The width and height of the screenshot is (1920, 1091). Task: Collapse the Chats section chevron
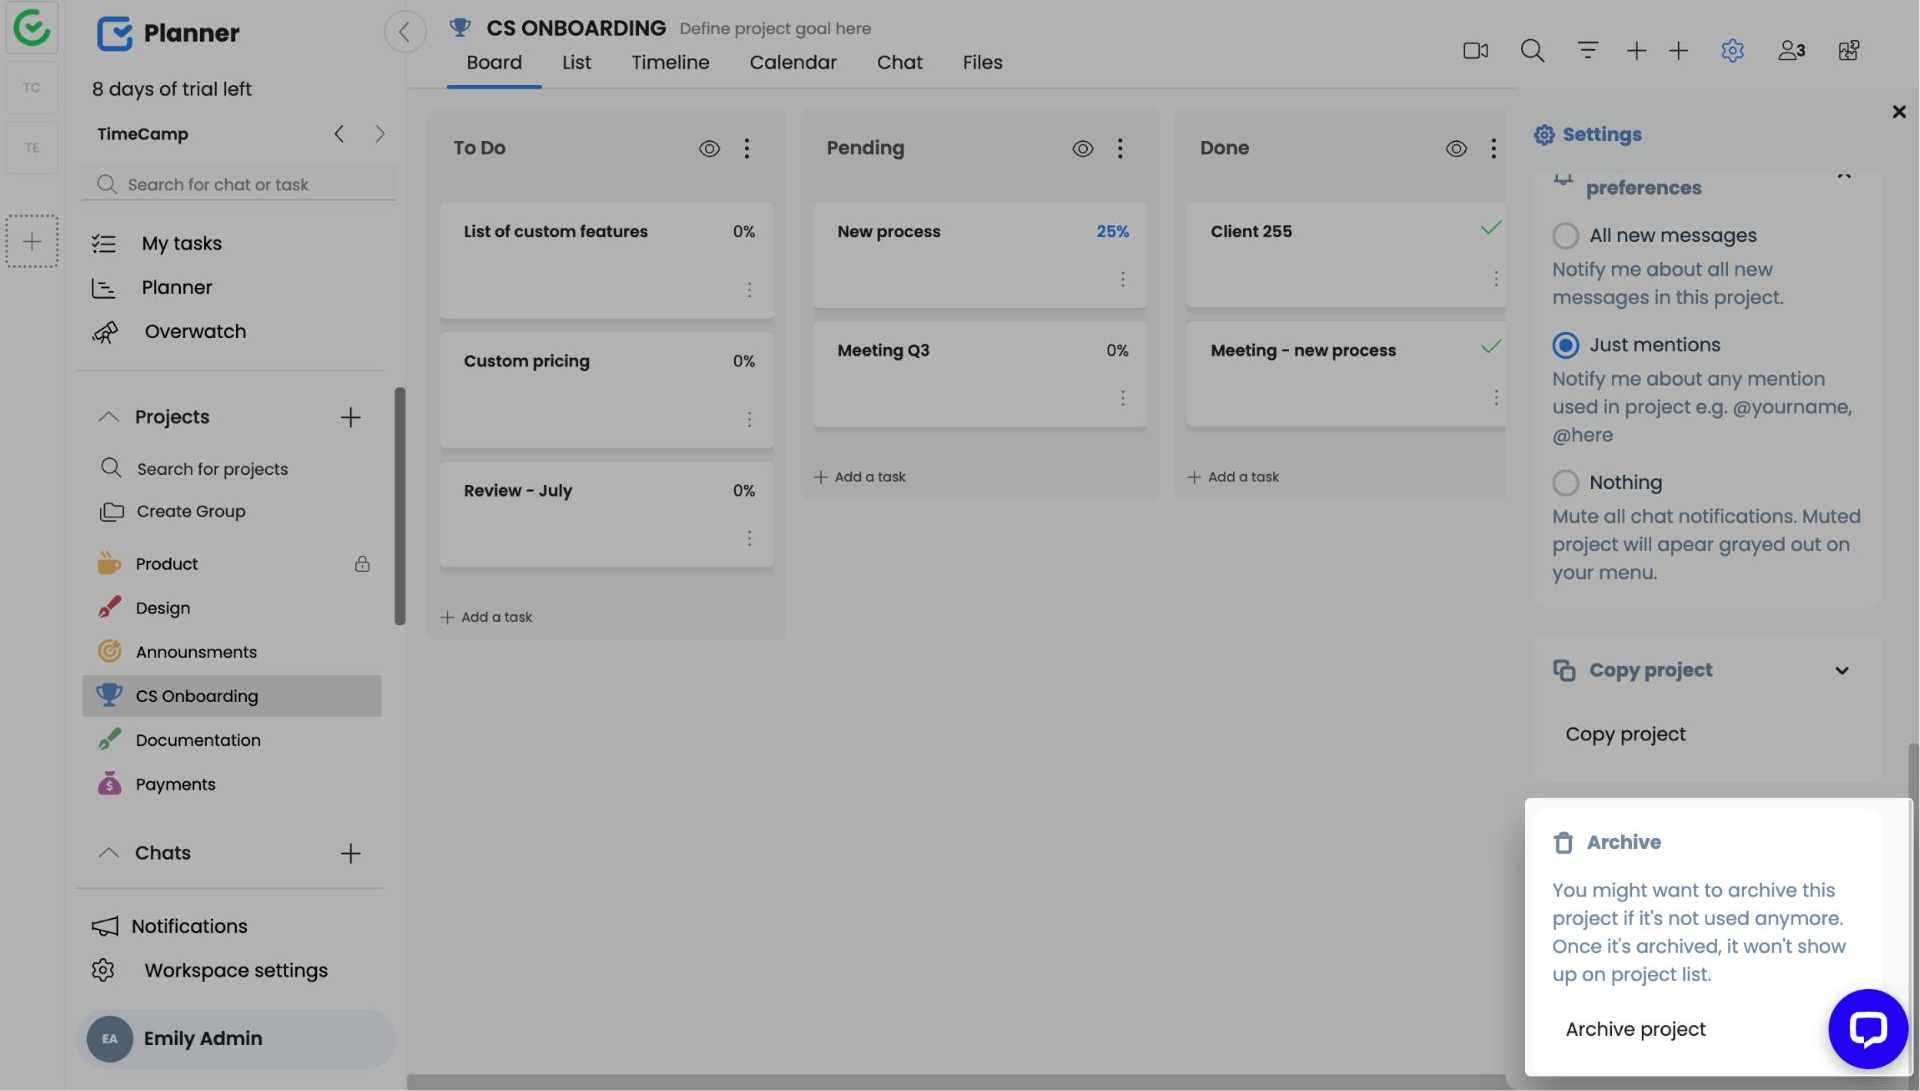click(108, 853)
